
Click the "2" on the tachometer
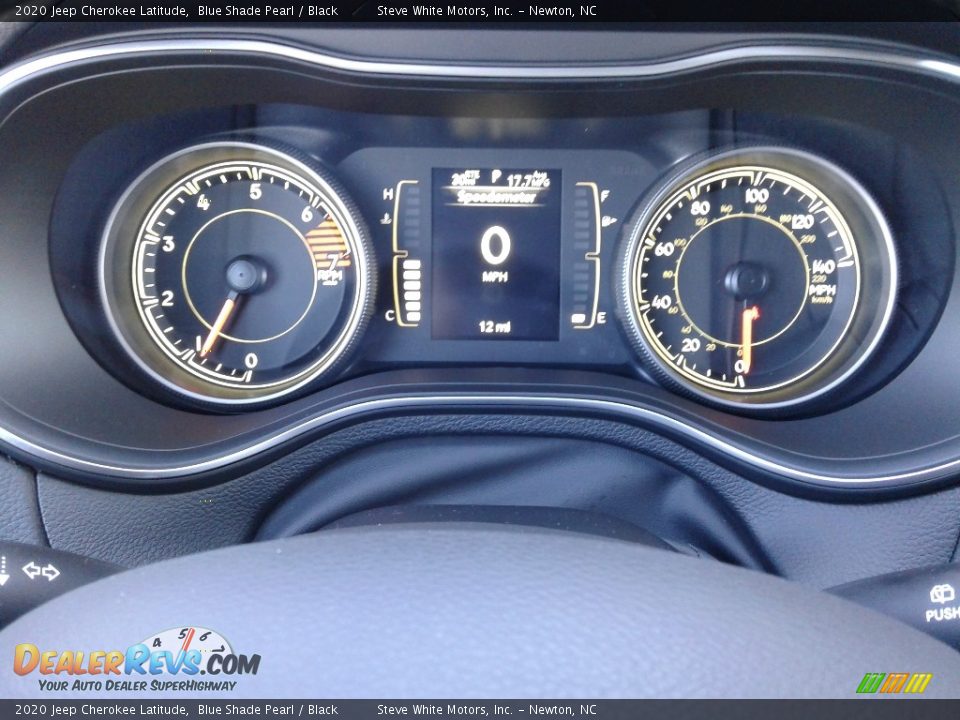click(167, 298)
